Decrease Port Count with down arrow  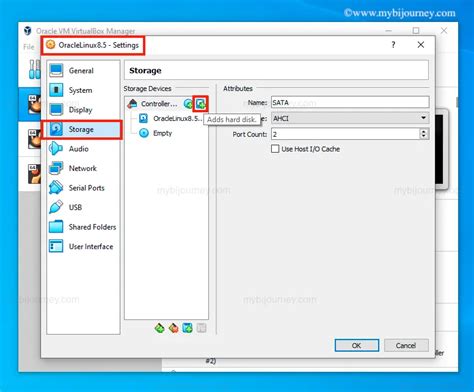(424, 137)
